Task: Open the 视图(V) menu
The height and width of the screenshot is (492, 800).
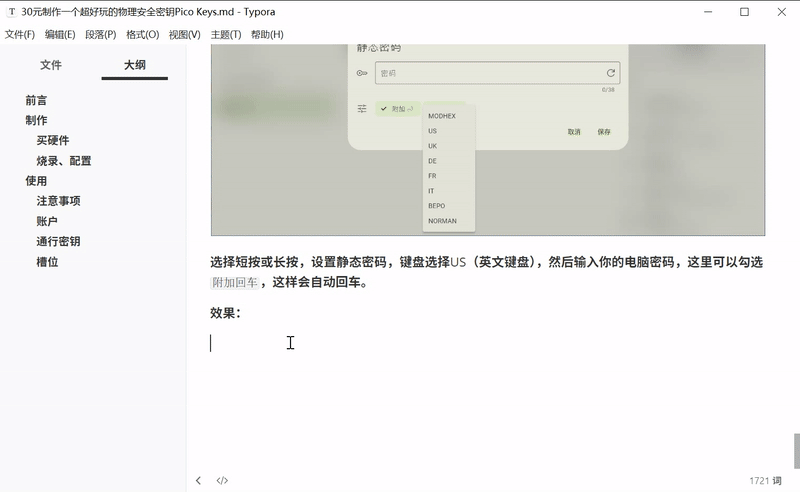Action: [185, 35]
